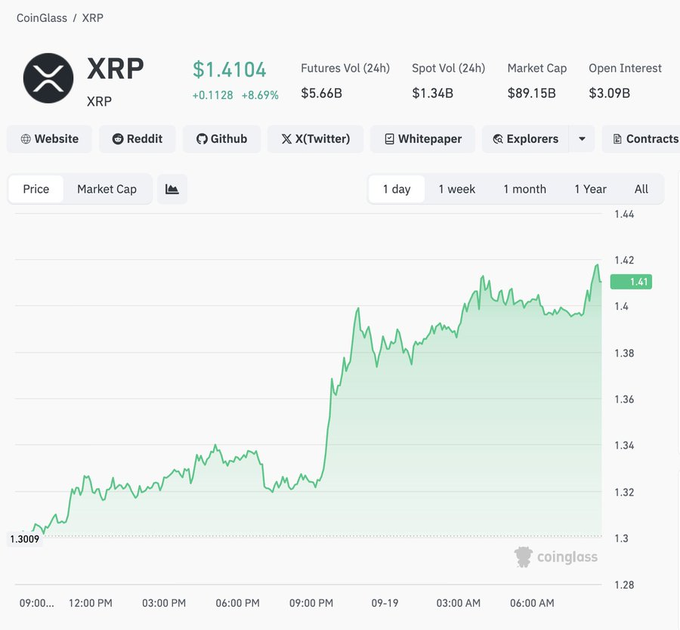Open the Whitepaper button
Screen dimensions: 680x630
(423, 139)
